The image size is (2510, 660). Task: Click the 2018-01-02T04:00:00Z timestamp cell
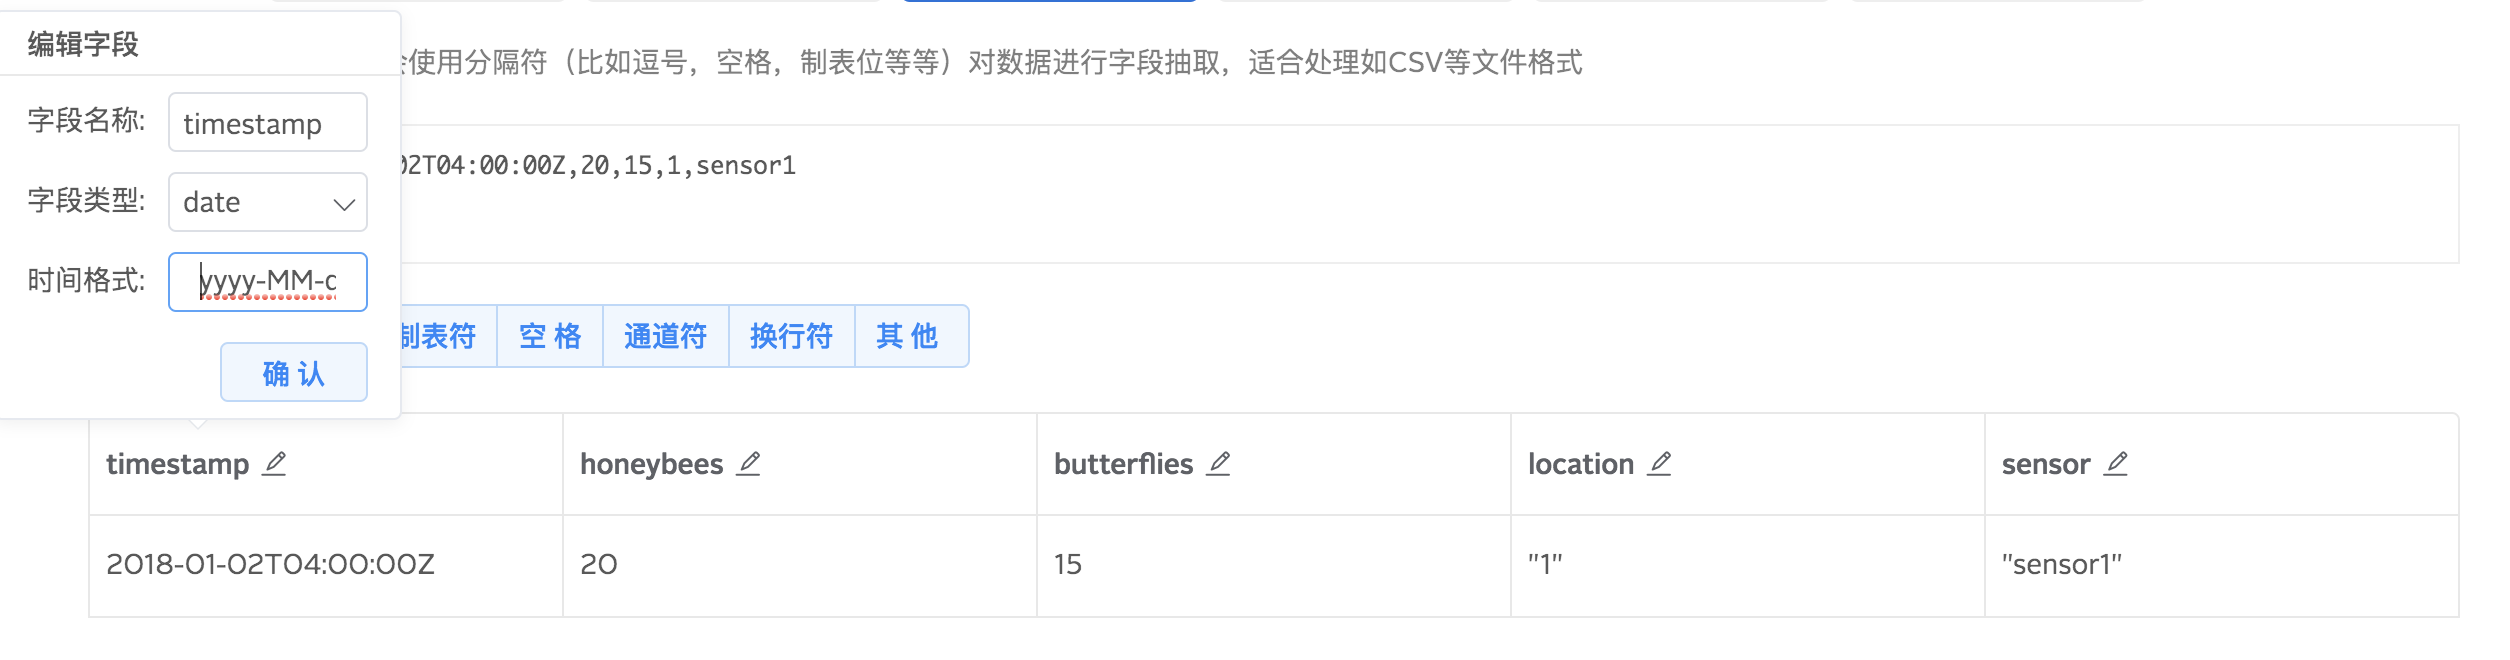[x=326, y=566]
